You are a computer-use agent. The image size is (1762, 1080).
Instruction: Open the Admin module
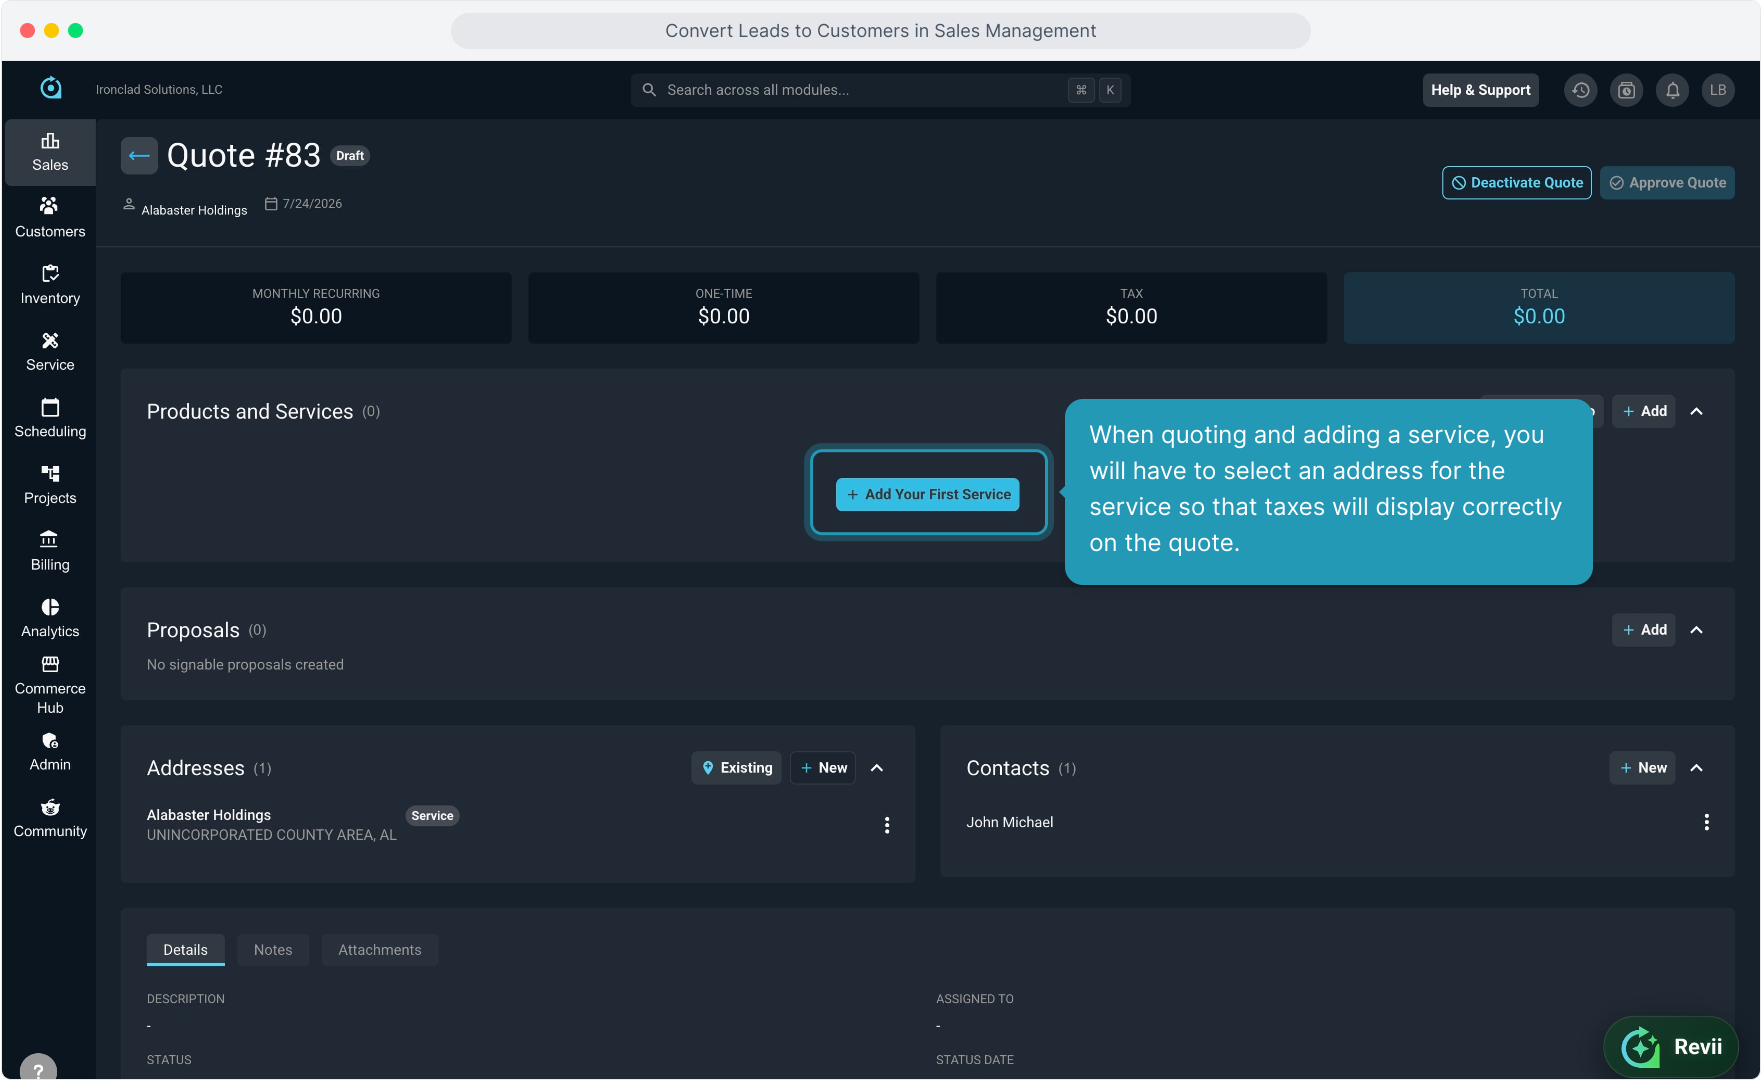[x=50, y=752]
